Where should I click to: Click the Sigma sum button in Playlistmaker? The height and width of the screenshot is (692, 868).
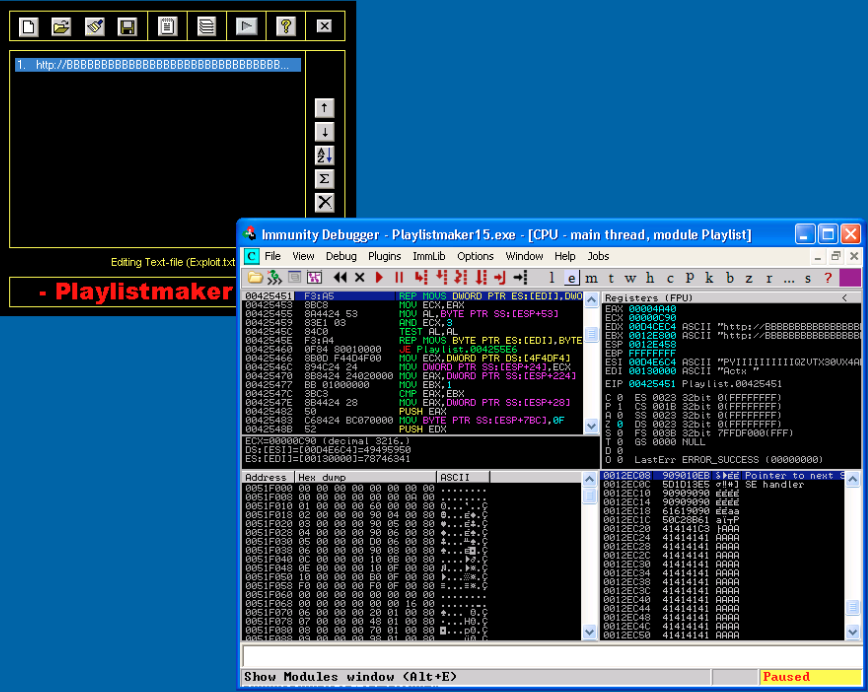coord(324,179)
